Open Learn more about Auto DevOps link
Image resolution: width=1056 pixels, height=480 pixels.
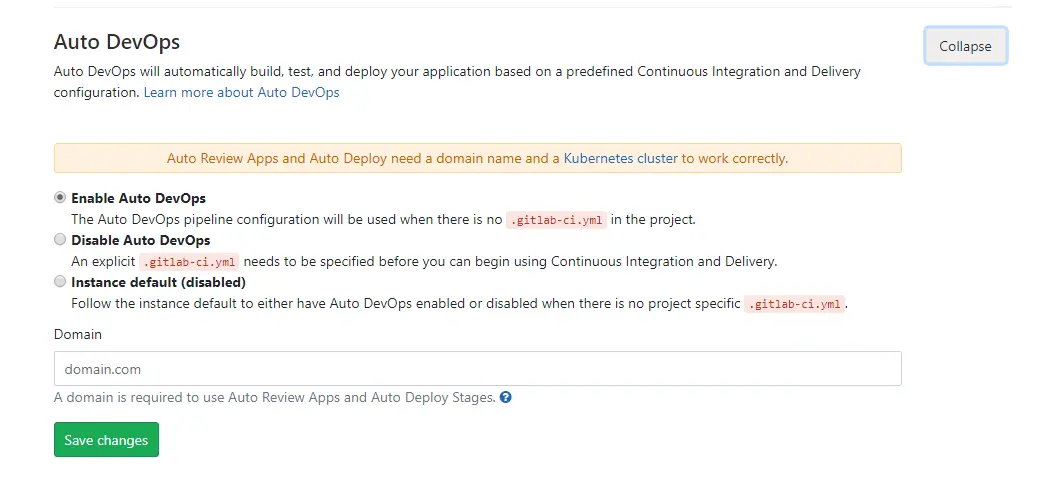[242, 92]
